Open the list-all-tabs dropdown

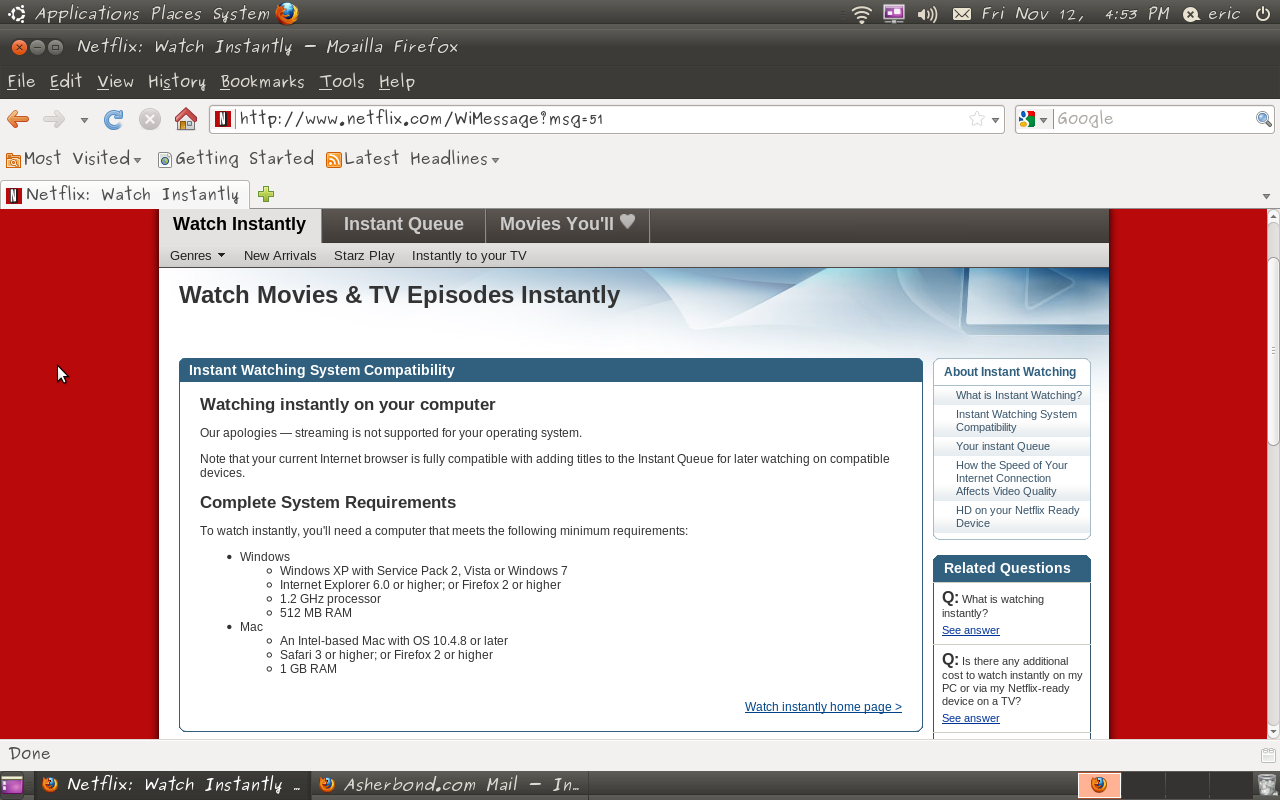(1266, 196)
